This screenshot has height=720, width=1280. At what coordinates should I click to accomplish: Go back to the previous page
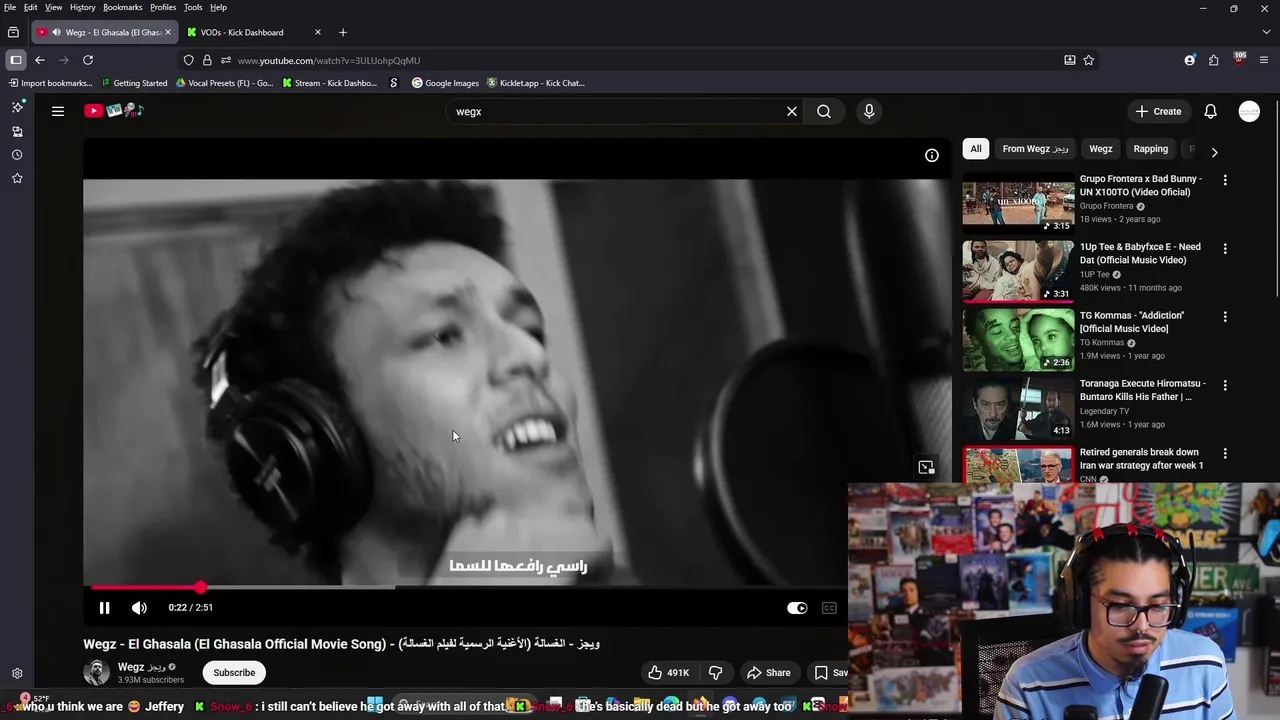click(x=40, y=60)
